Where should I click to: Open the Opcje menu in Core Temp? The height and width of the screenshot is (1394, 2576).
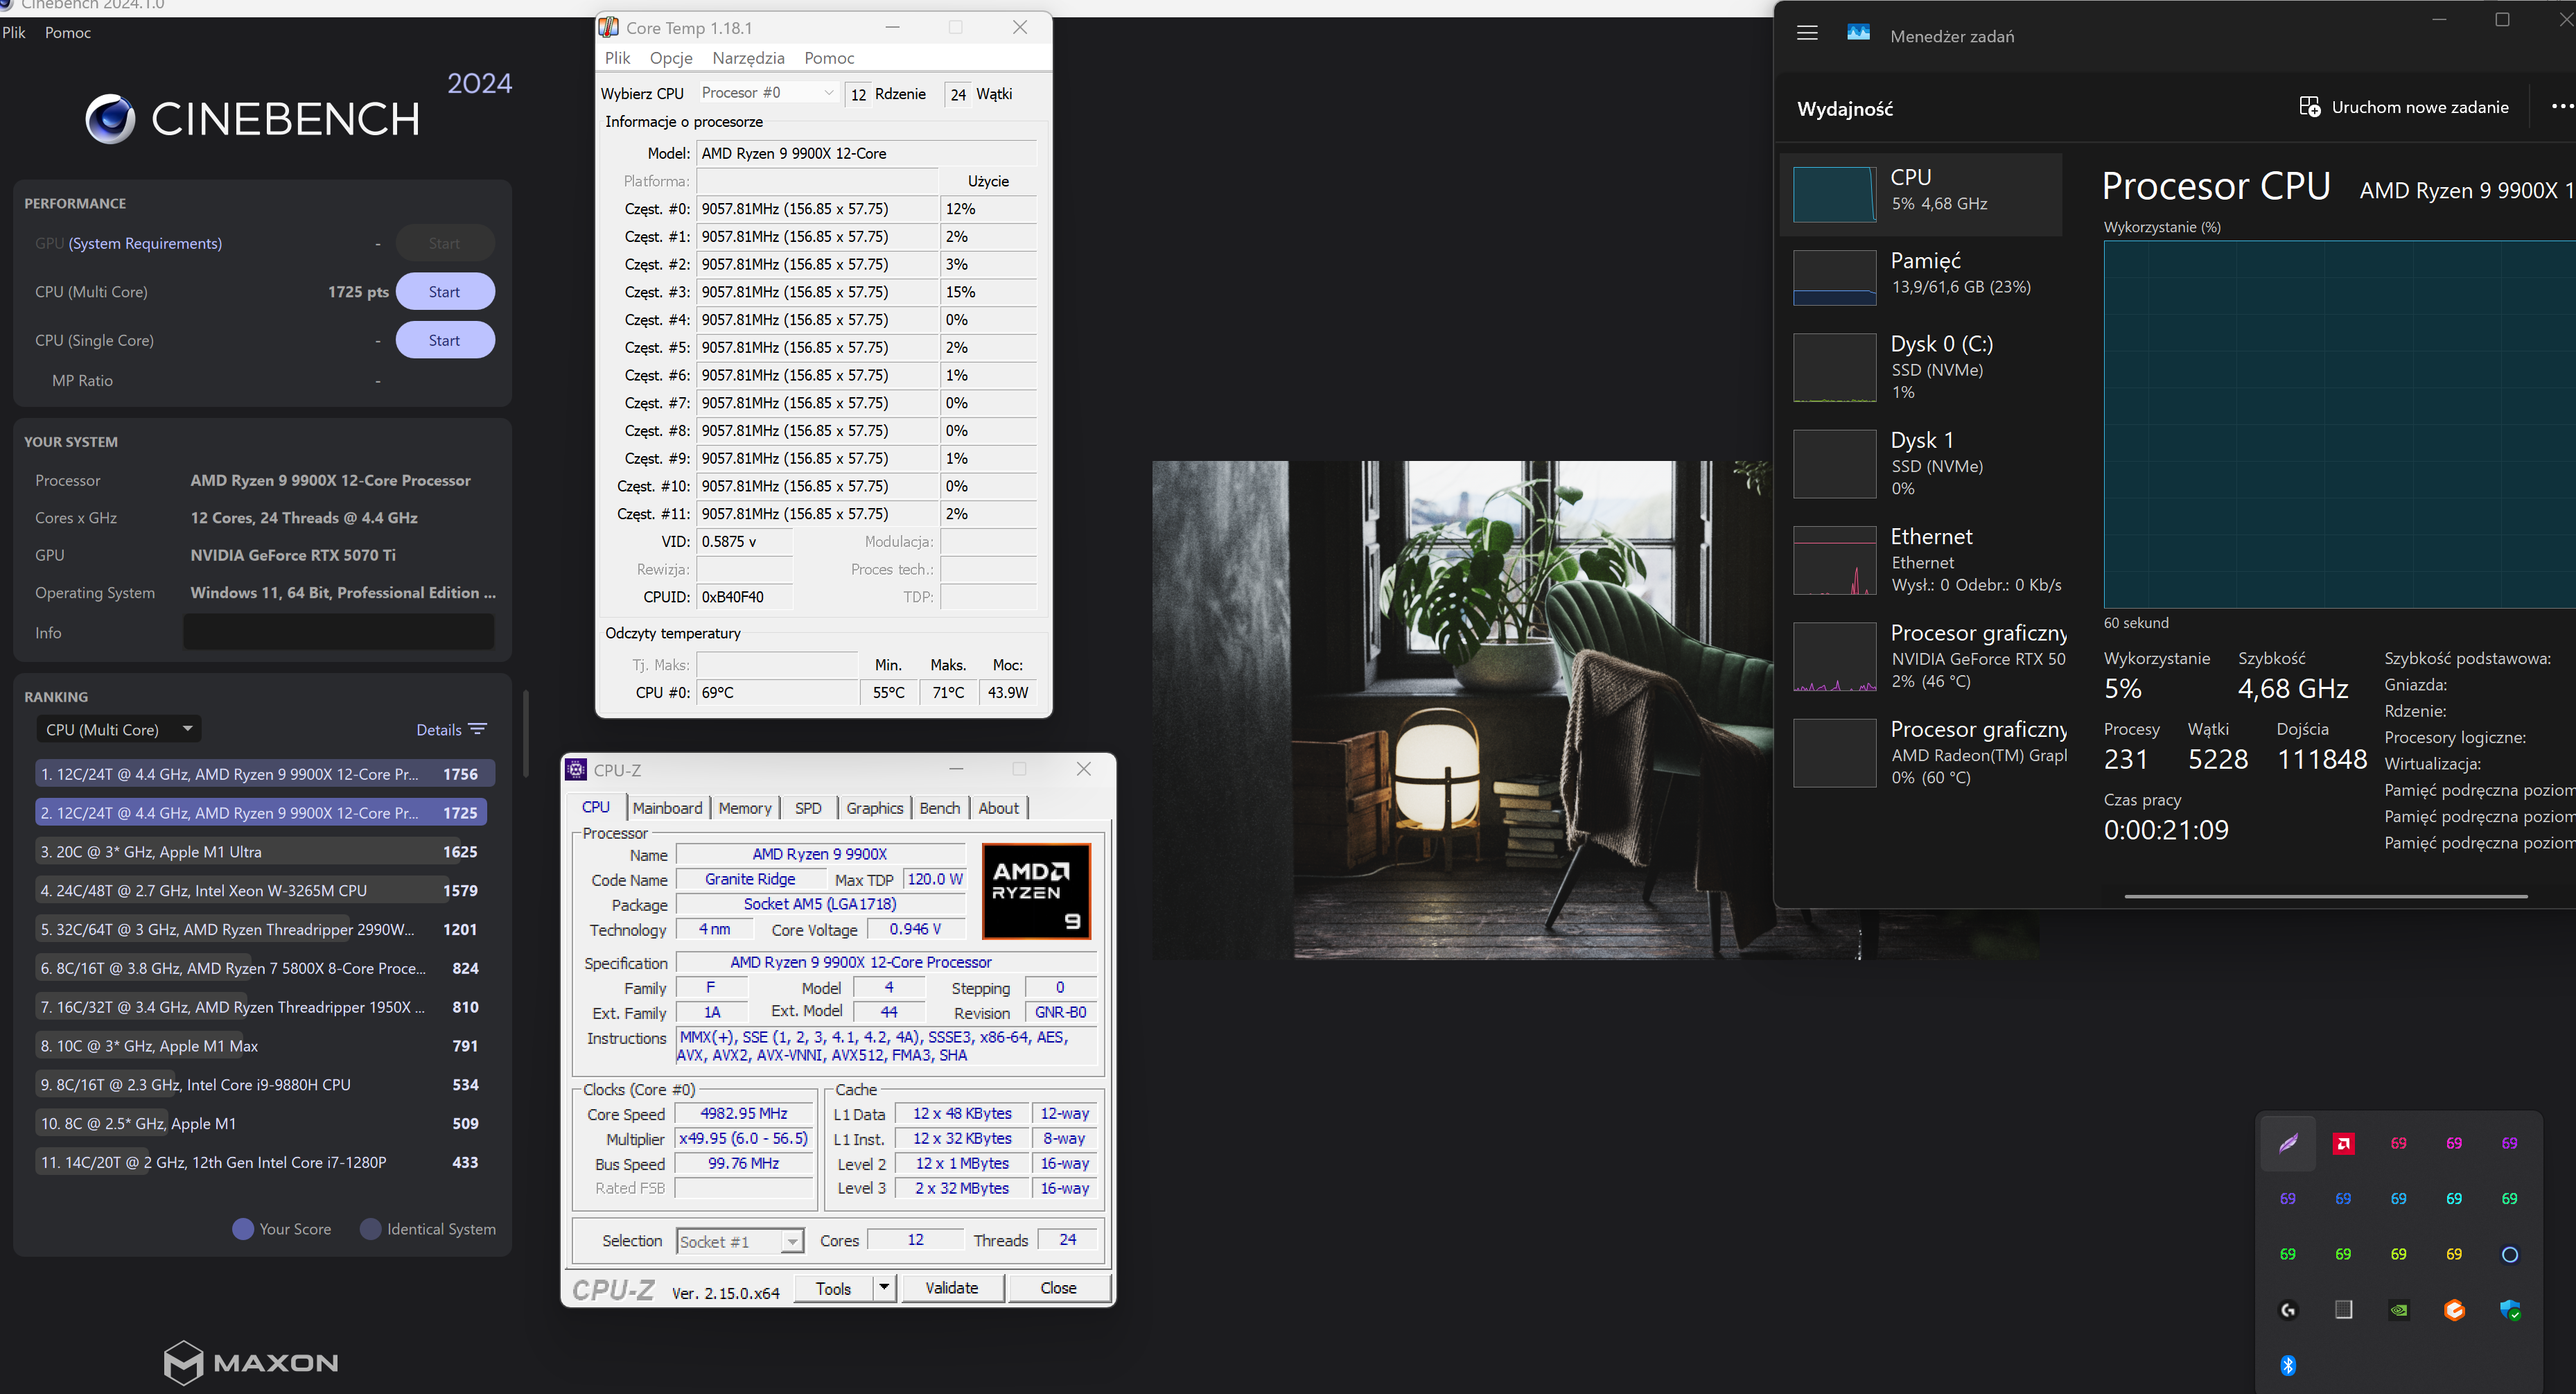click(x=671, y=57)
